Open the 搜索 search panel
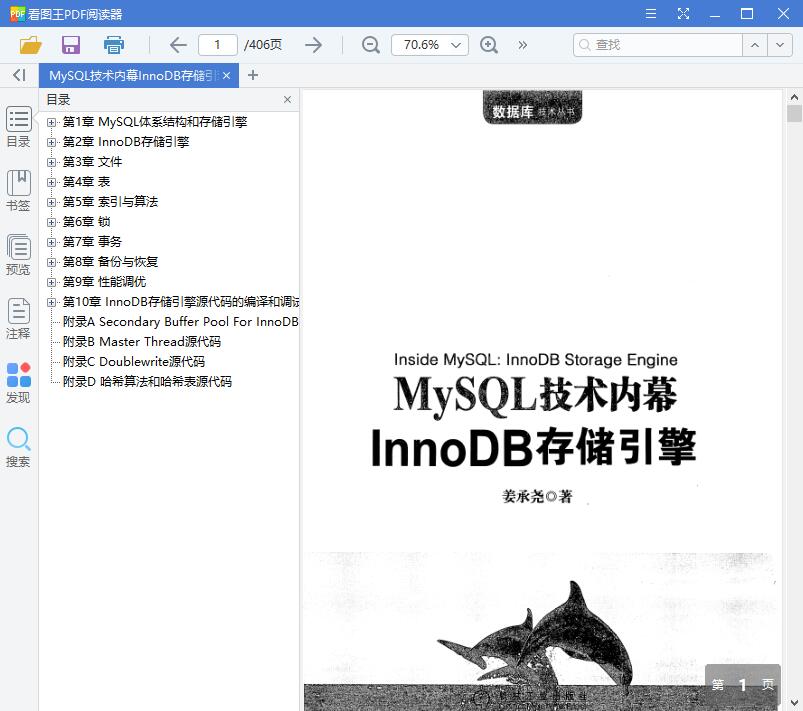The height and width of the screenshot is (711, 803). (18, 447)
